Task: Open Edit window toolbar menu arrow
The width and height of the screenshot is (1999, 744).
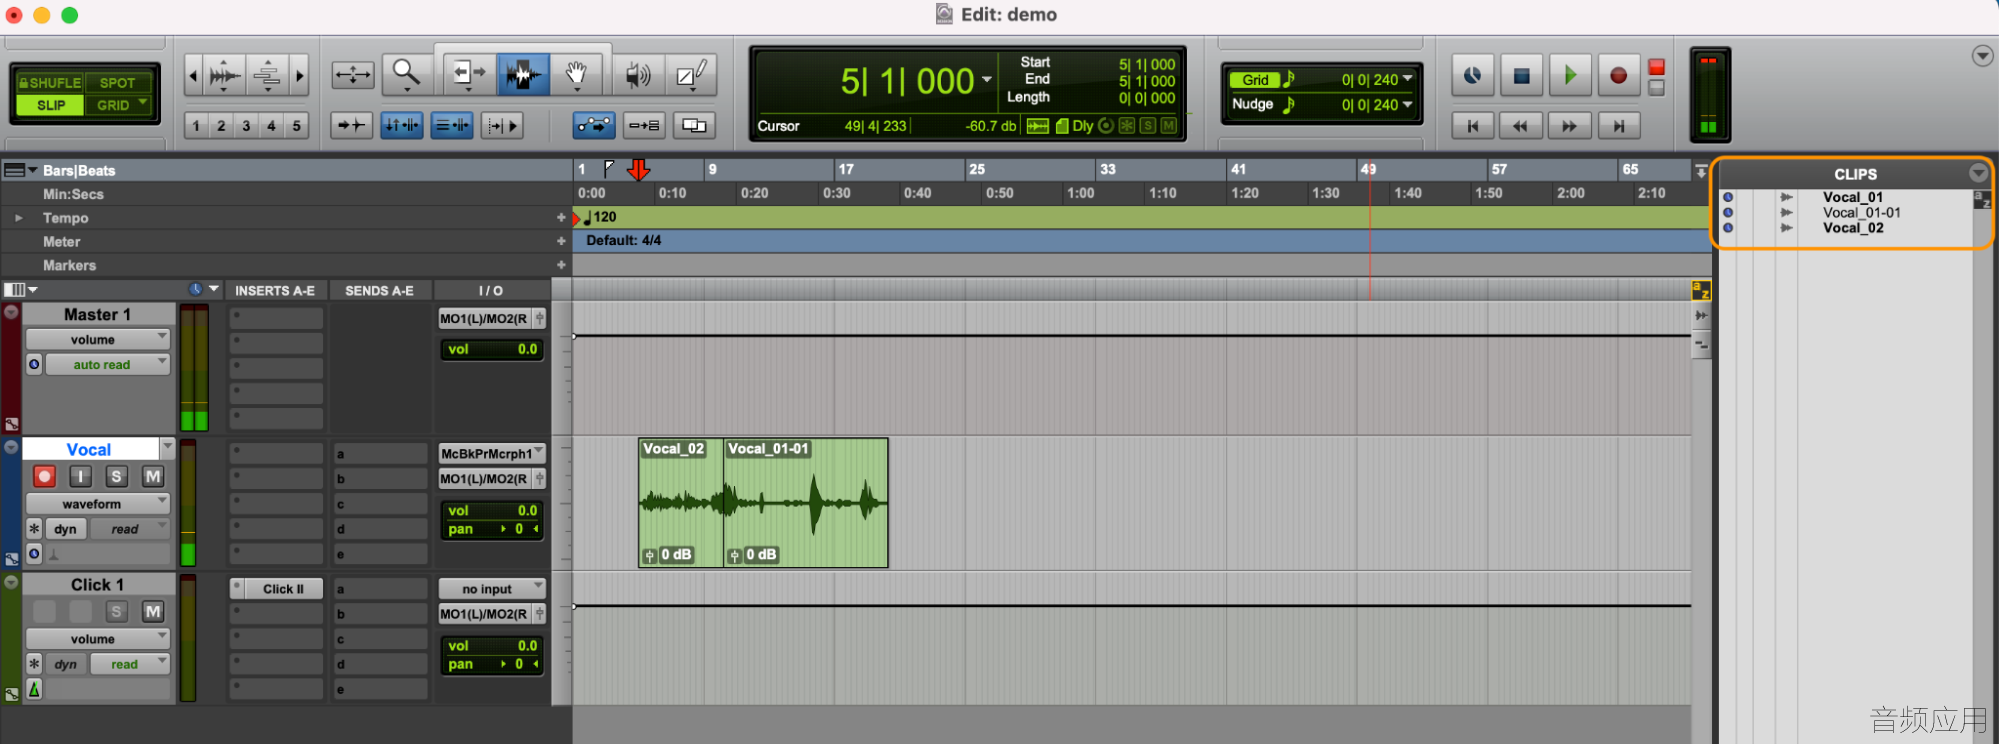Action: pyautogui.click(x=1982, y=56)
